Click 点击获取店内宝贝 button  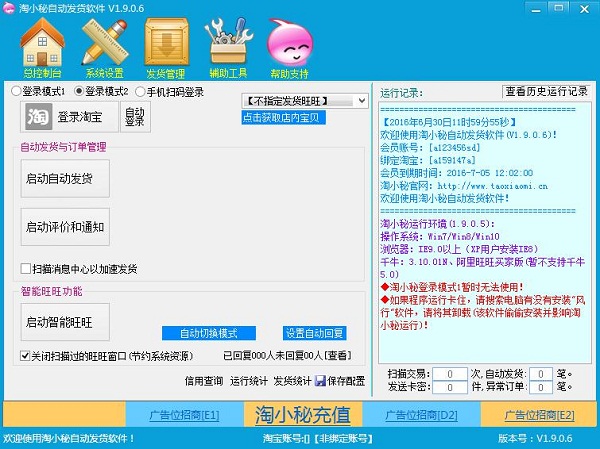point(284,118)
